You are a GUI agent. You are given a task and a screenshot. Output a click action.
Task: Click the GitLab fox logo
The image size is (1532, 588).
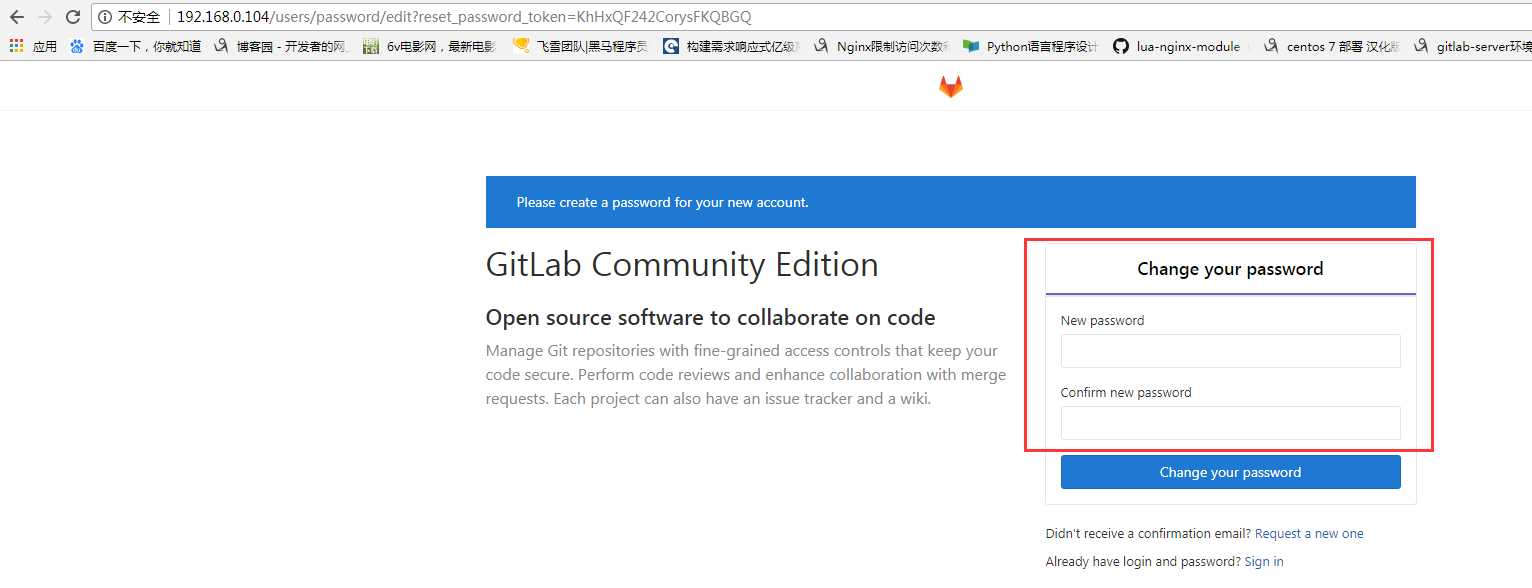click(x=950, y=87)
